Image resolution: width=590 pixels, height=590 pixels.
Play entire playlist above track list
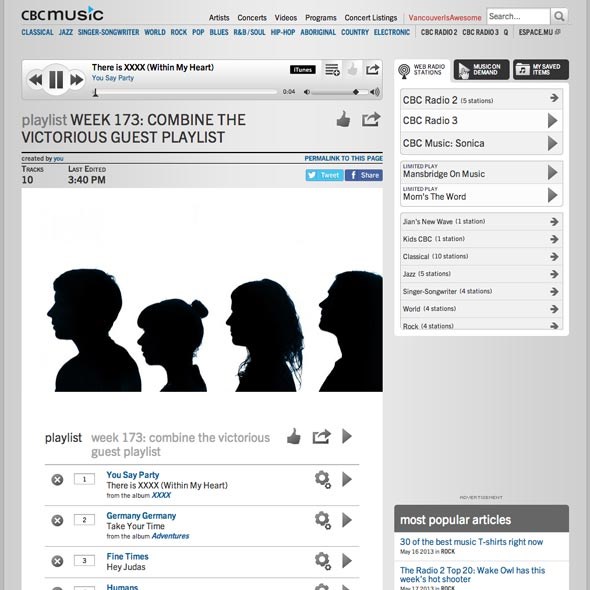[x=347, y=436]
